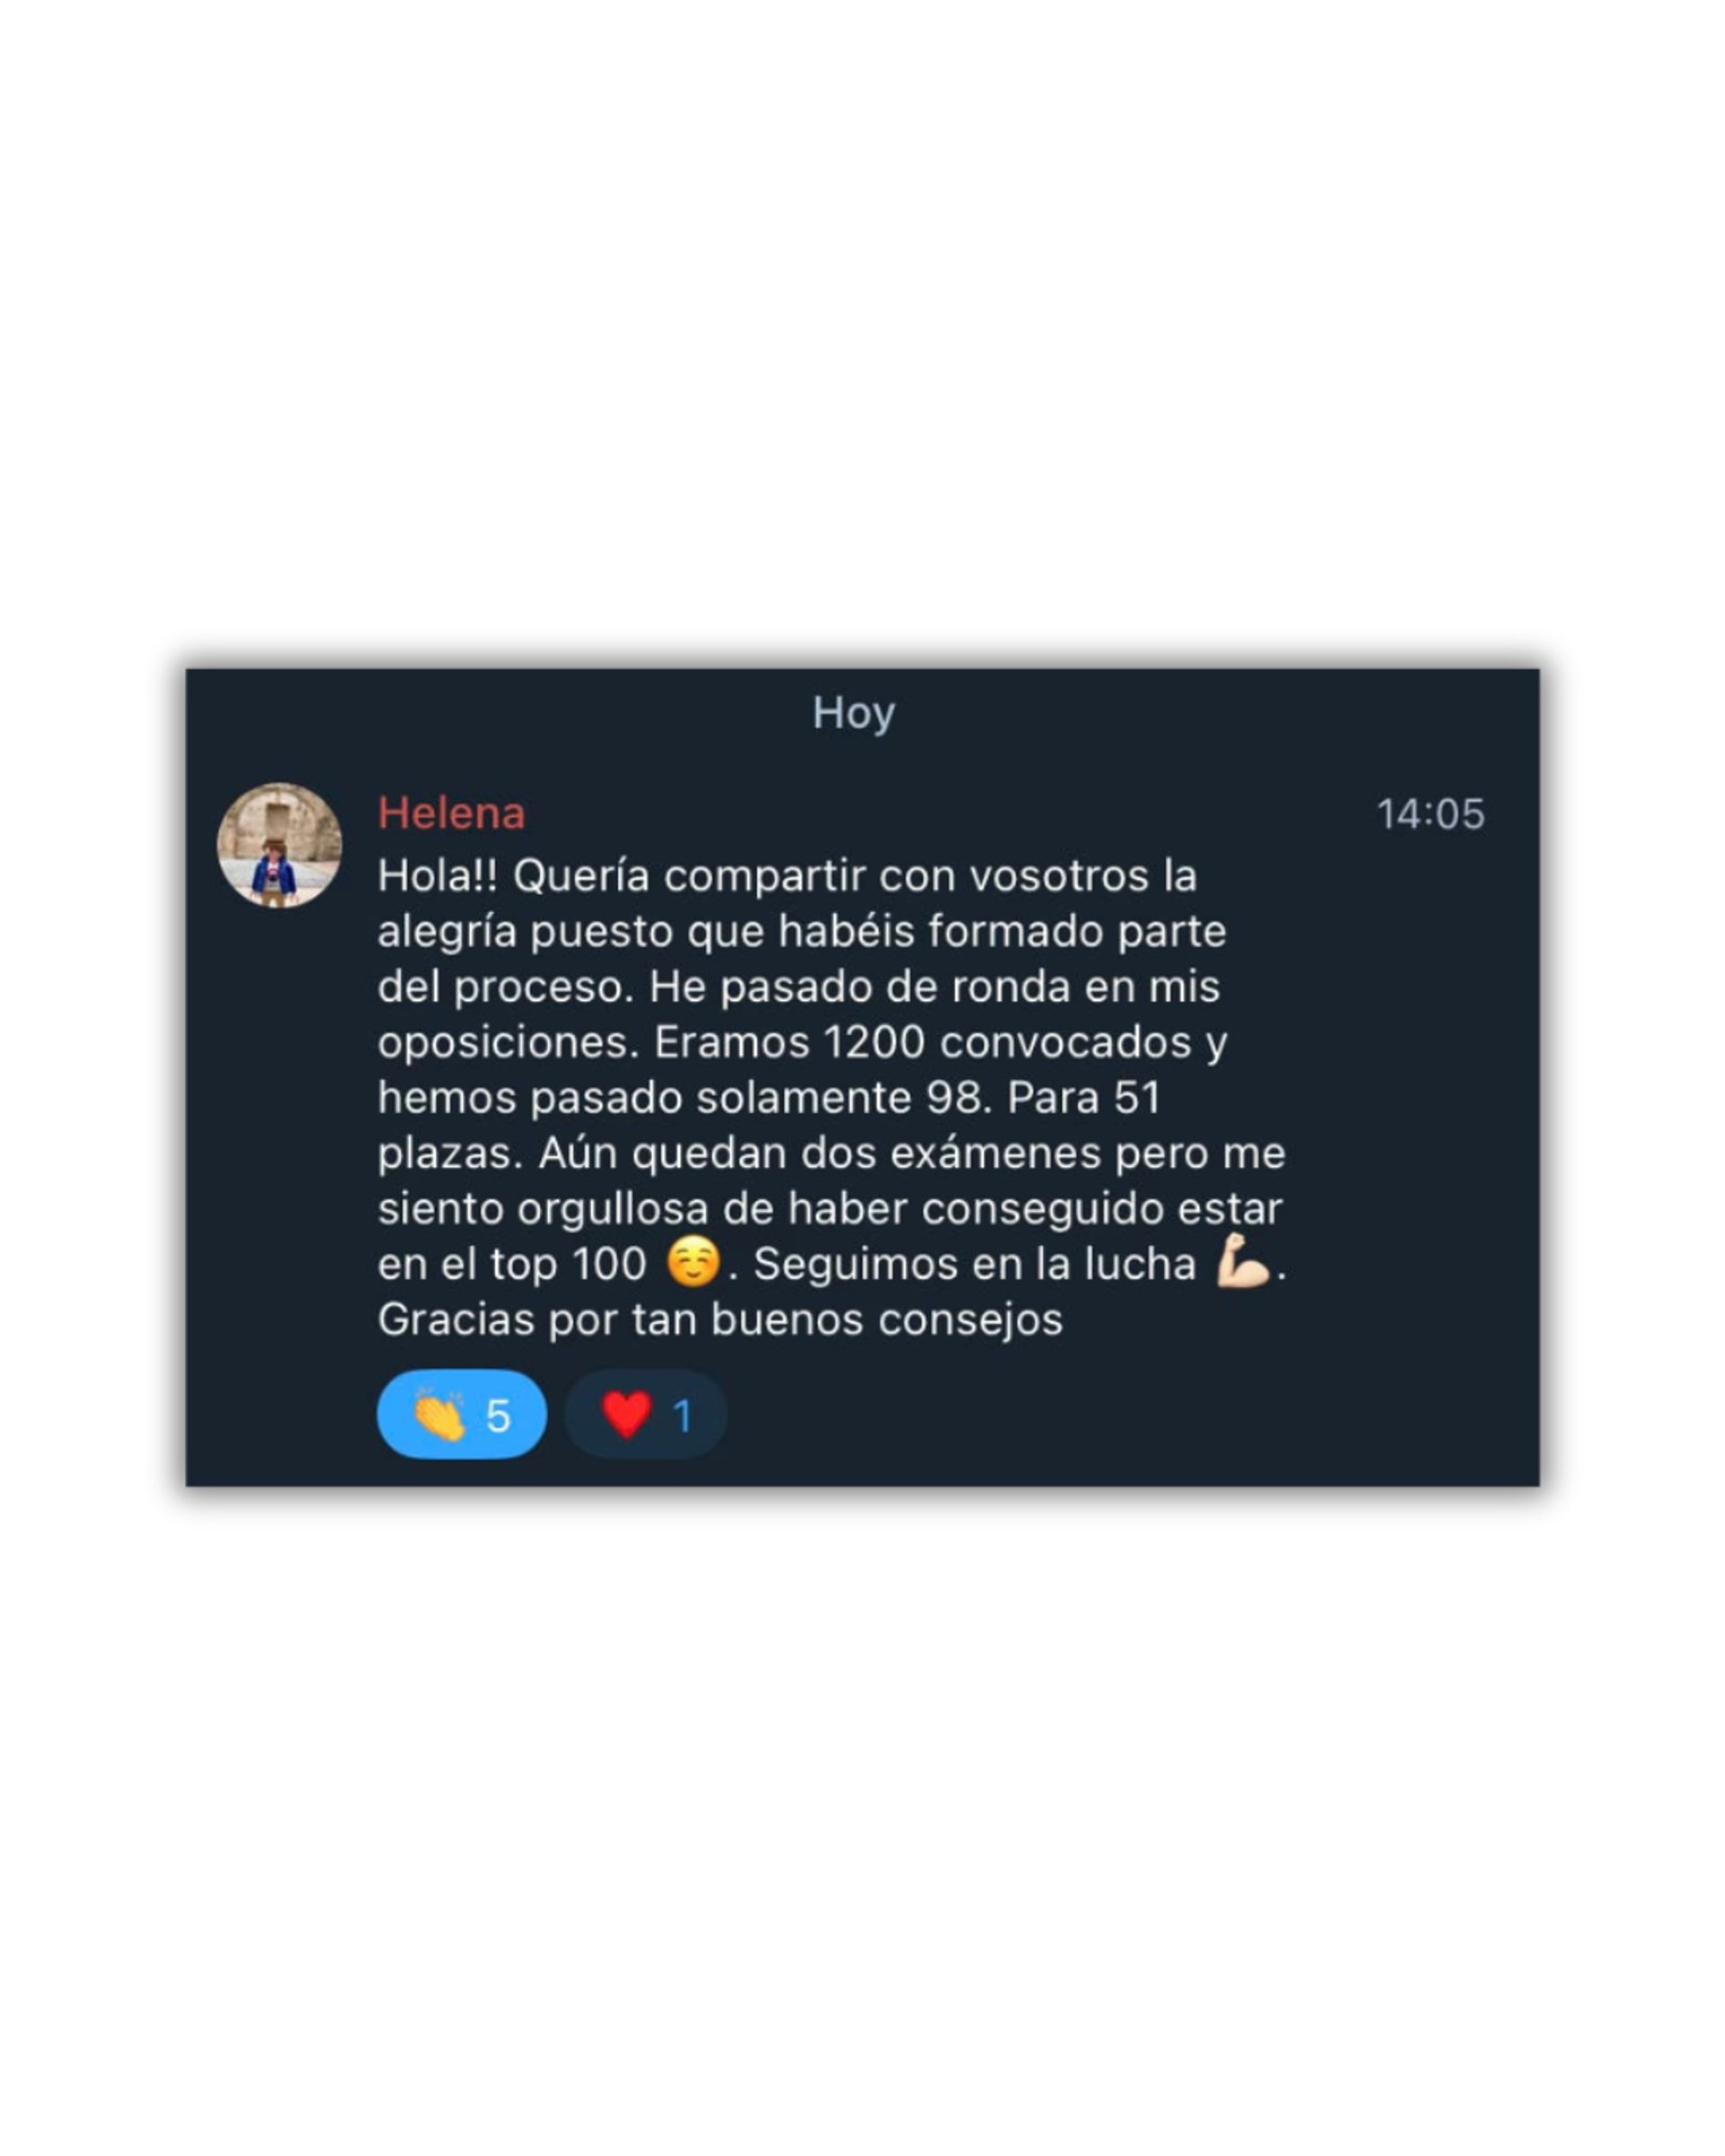Click the clapping hands emoji icon

tap(439, 1414)
